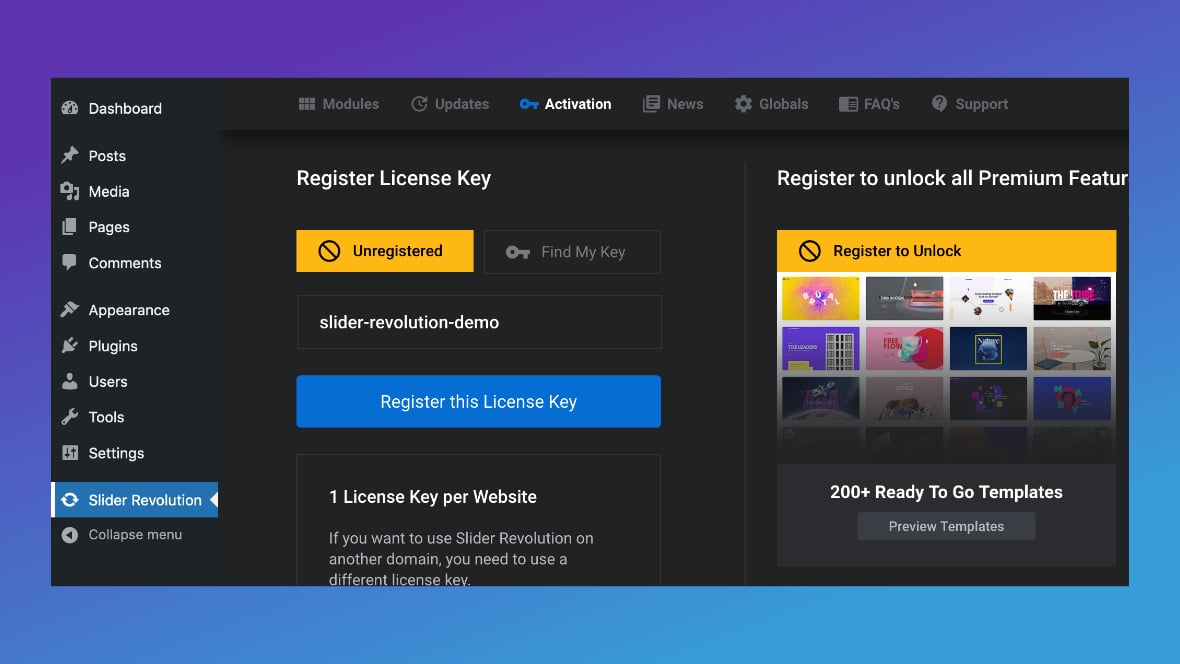Select the purple Leaders template thumbnail
The image size is (1180, 664).
pos(820,349)
